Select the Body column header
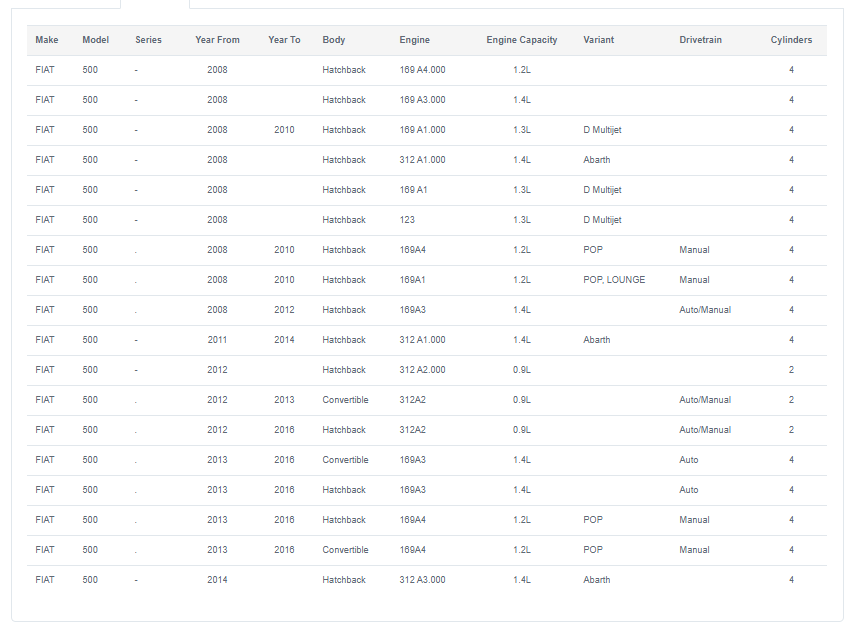This screenshot has height=626, width=851. pos(333,40)
